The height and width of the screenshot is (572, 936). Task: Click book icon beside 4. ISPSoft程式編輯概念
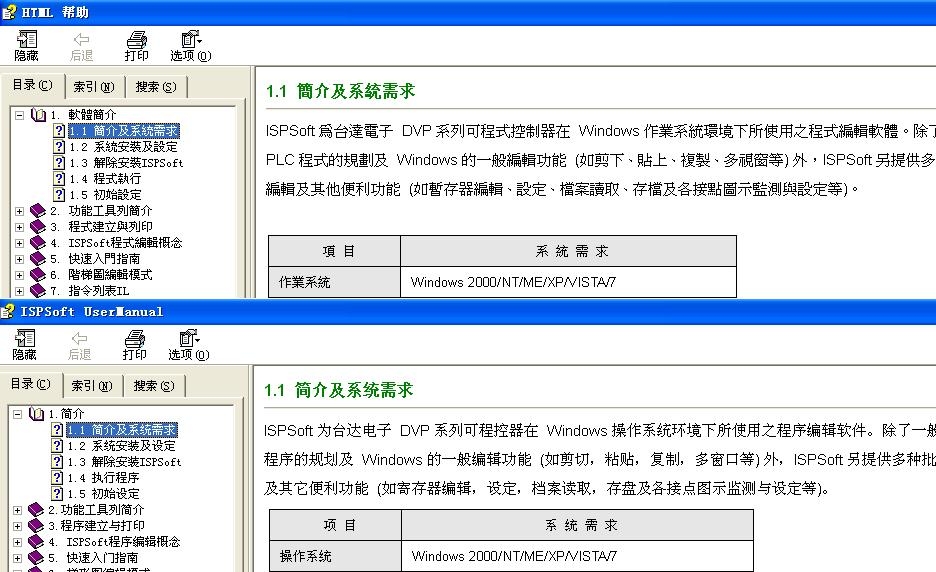(x=38, y=243)
